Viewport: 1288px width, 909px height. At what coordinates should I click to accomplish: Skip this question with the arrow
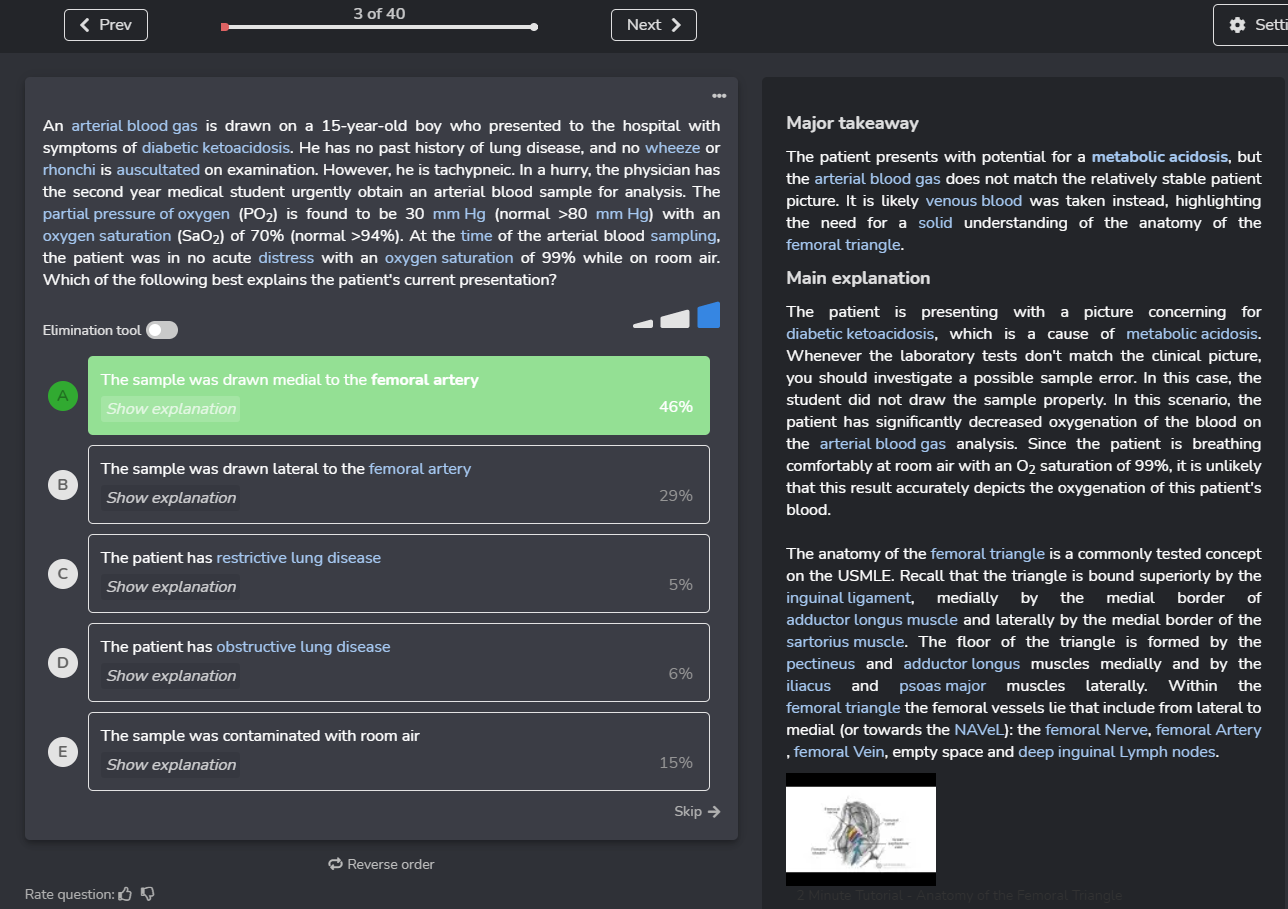point(697,811)
